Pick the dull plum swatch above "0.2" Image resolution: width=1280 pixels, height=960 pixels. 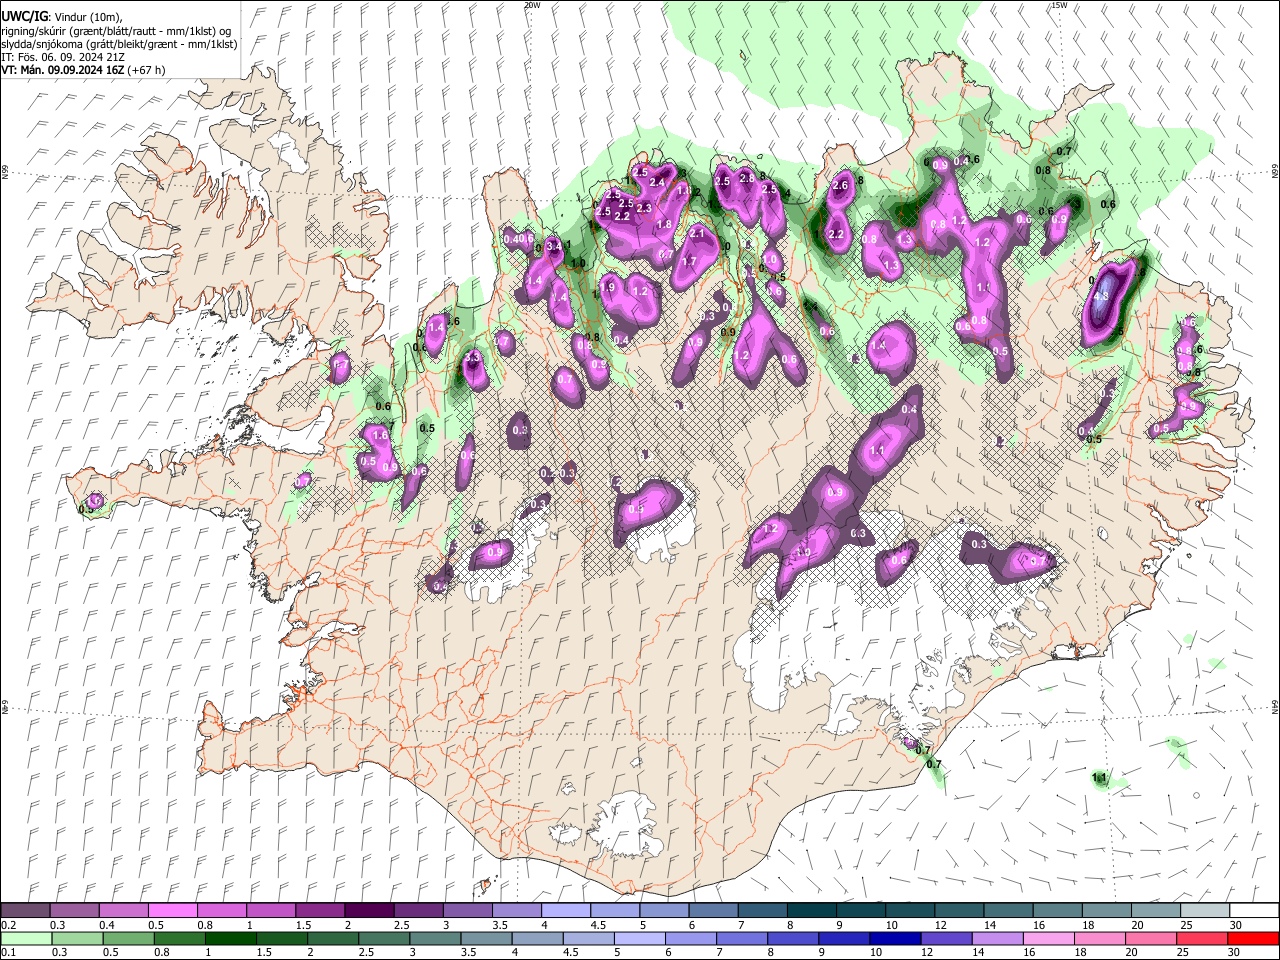point(24,910)
